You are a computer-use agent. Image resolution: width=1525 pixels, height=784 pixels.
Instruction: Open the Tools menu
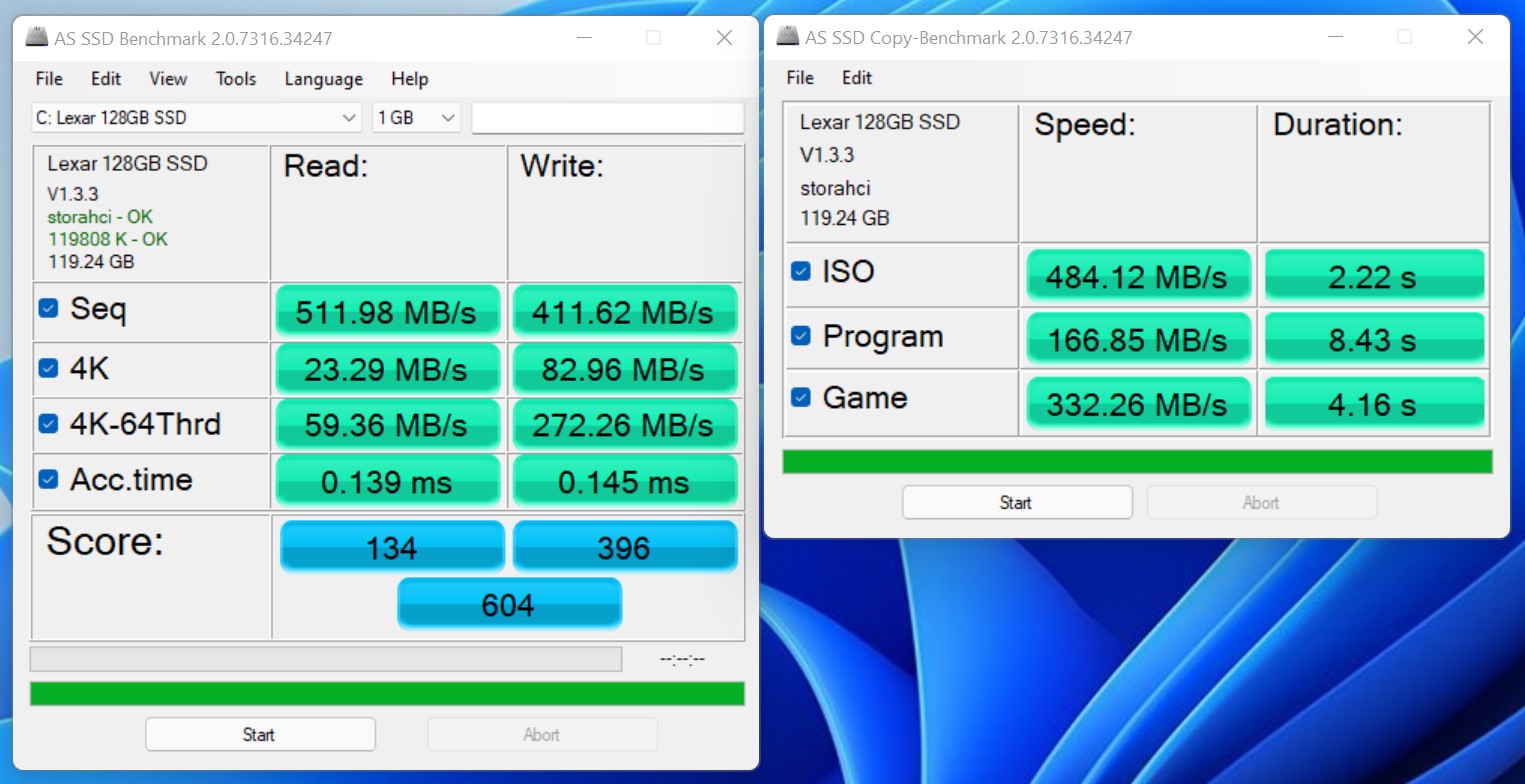(x=236, y=79)
